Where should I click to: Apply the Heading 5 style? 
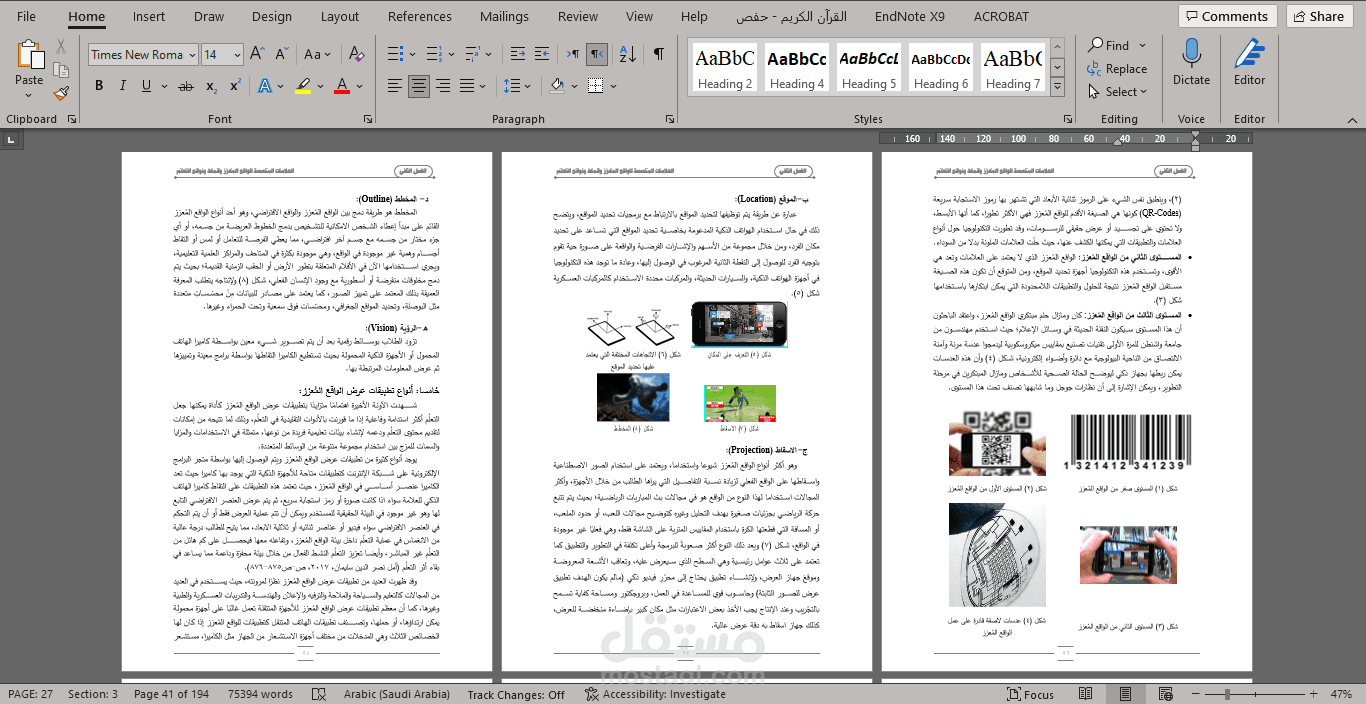[x=869, y=67]
